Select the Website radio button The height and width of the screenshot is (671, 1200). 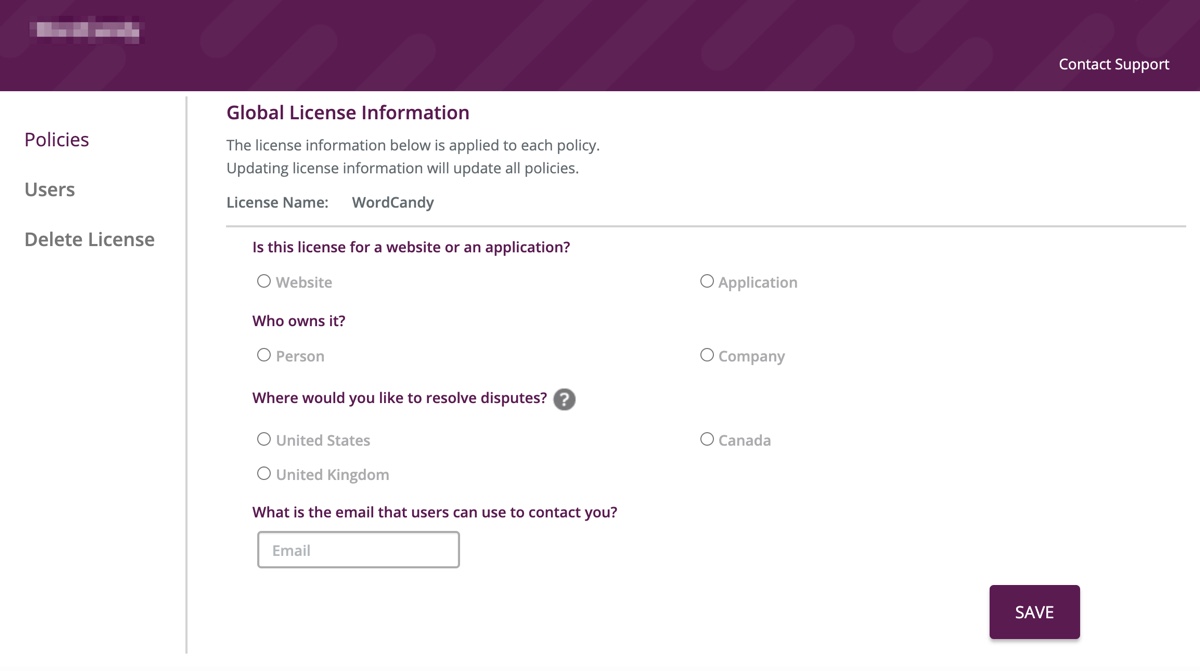(264, 281)
